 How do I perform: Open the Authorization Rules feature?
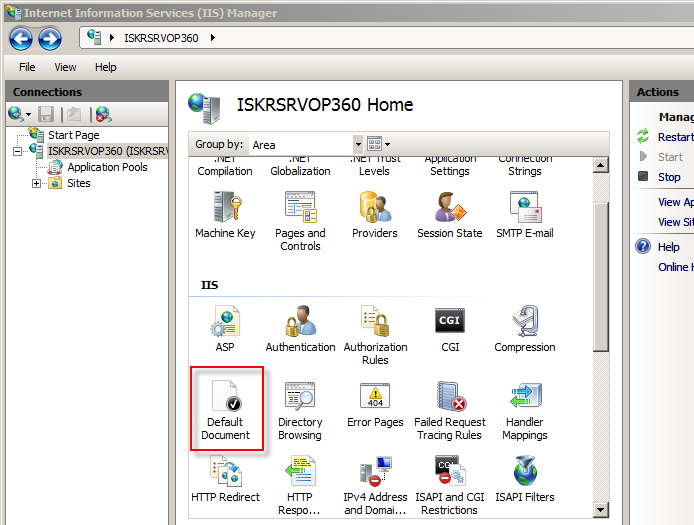(375, 335)
